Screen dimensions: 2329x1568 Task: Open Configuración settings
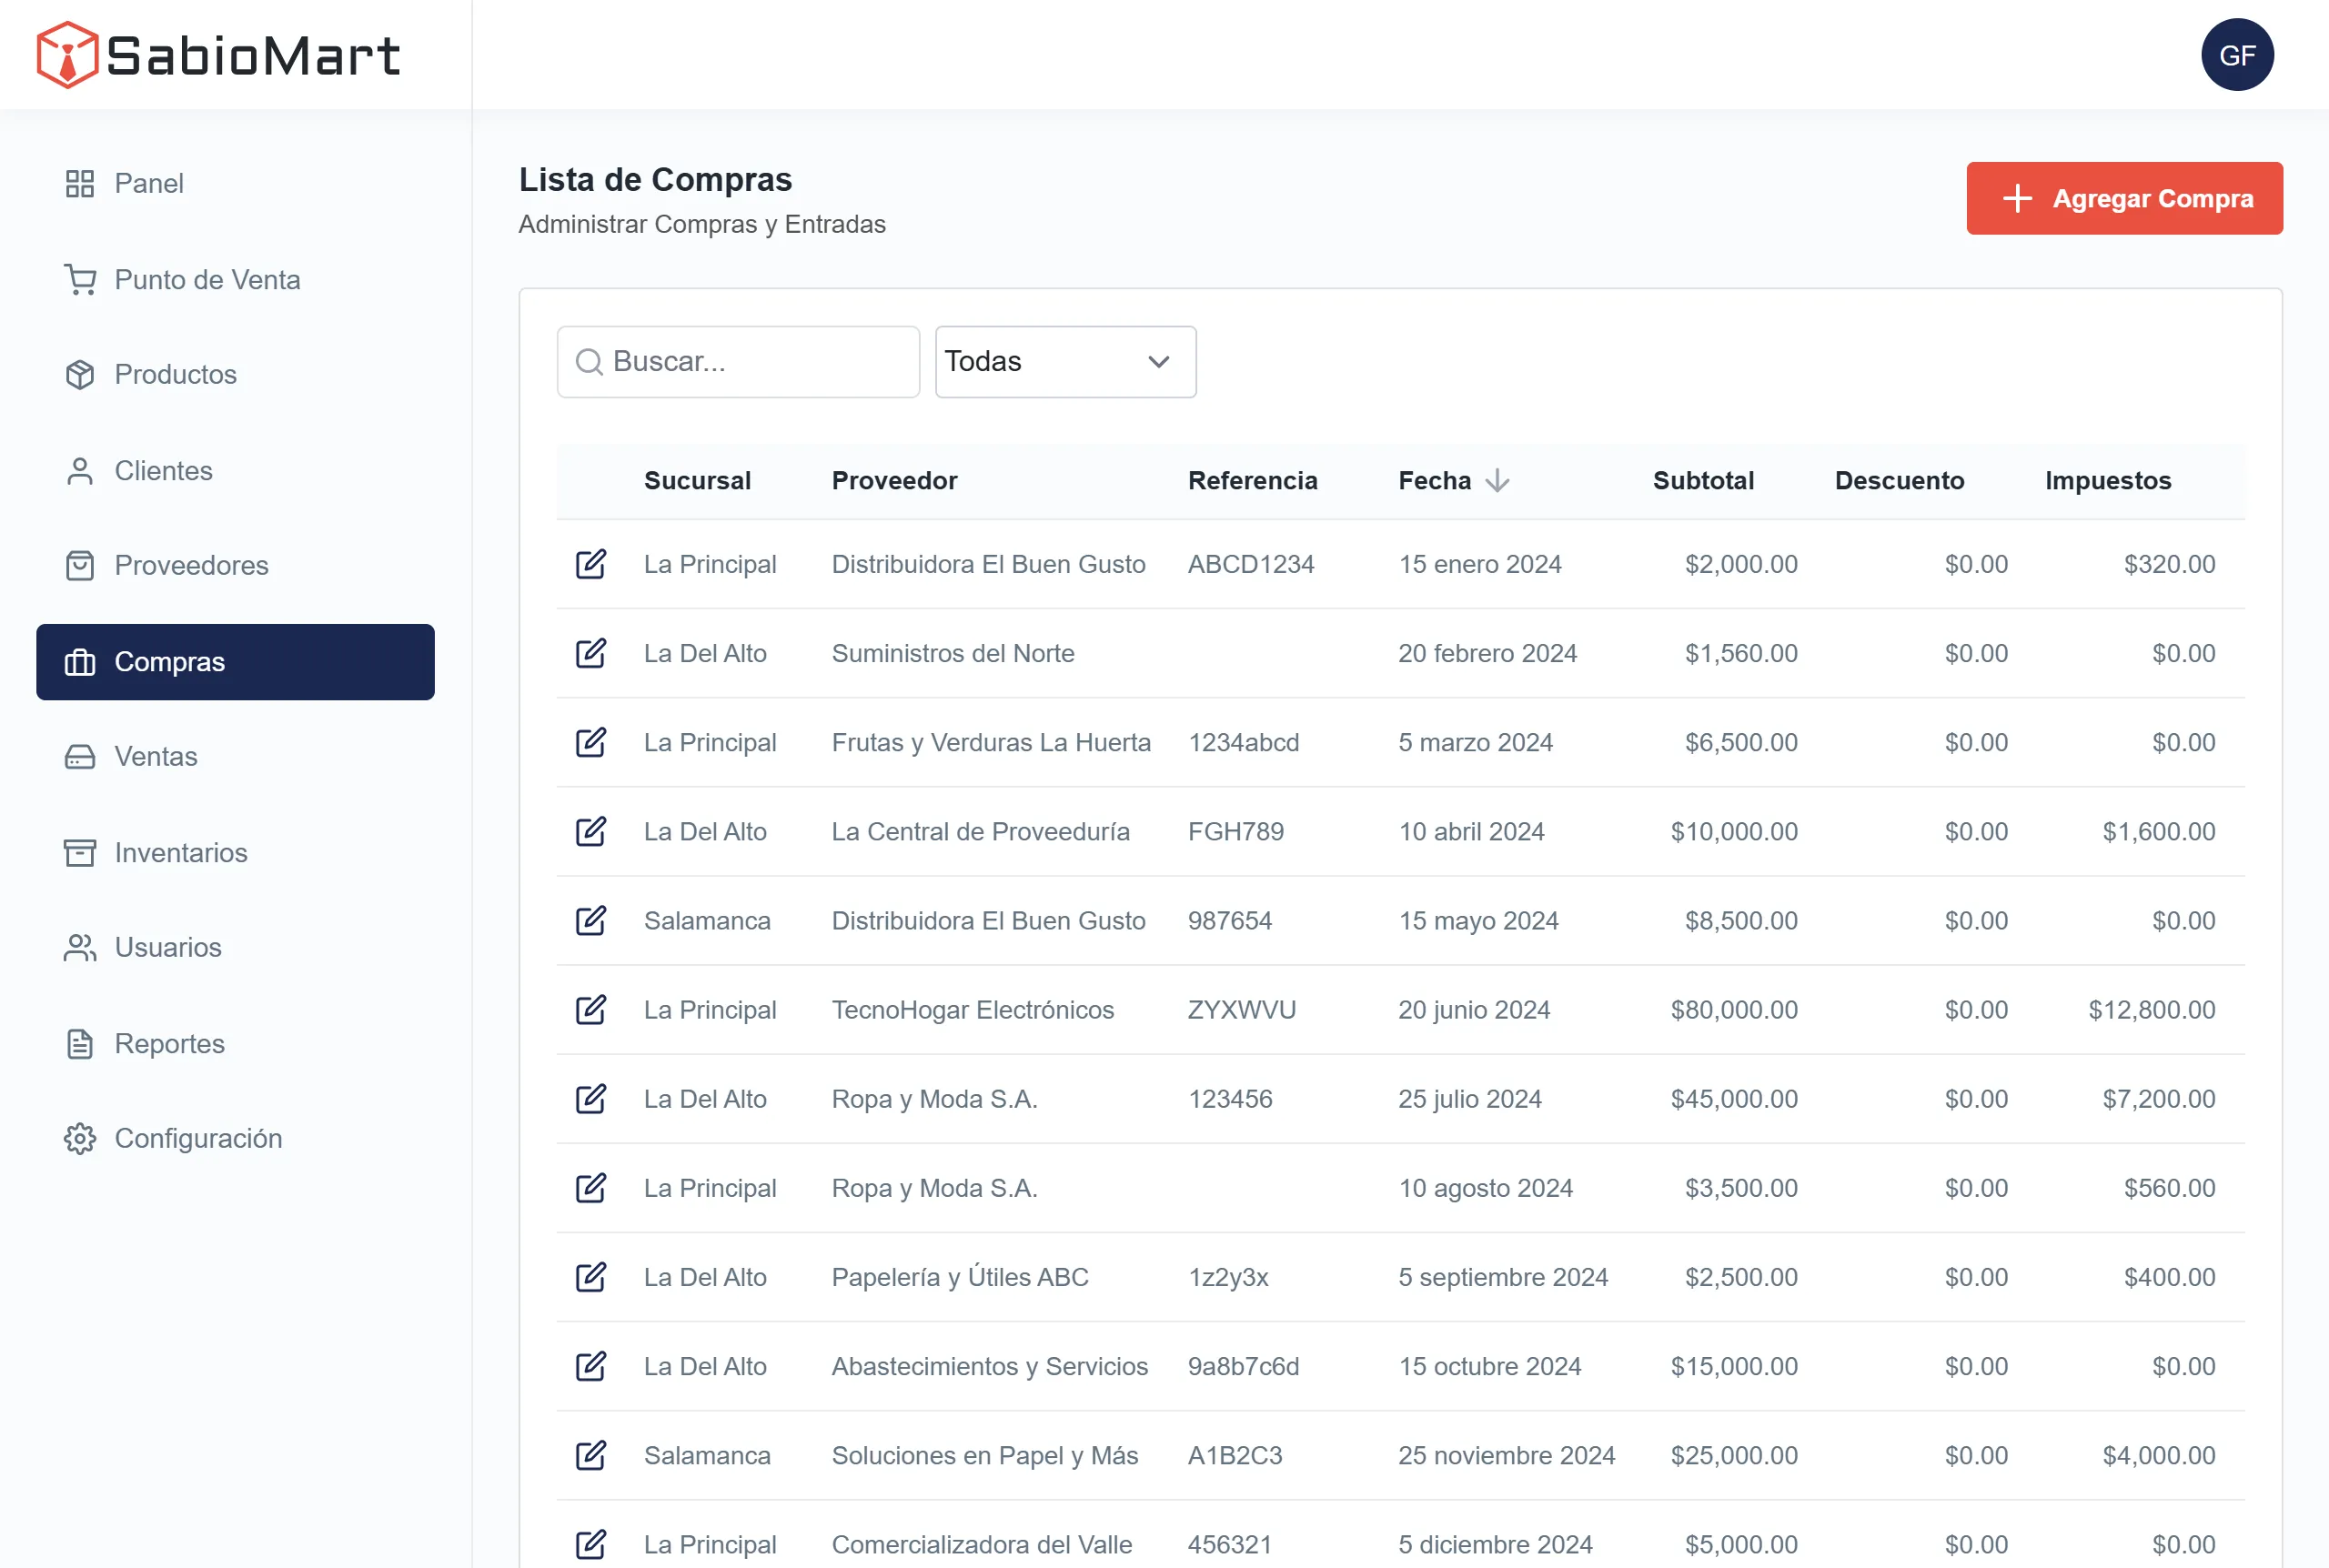point(235,1139)
